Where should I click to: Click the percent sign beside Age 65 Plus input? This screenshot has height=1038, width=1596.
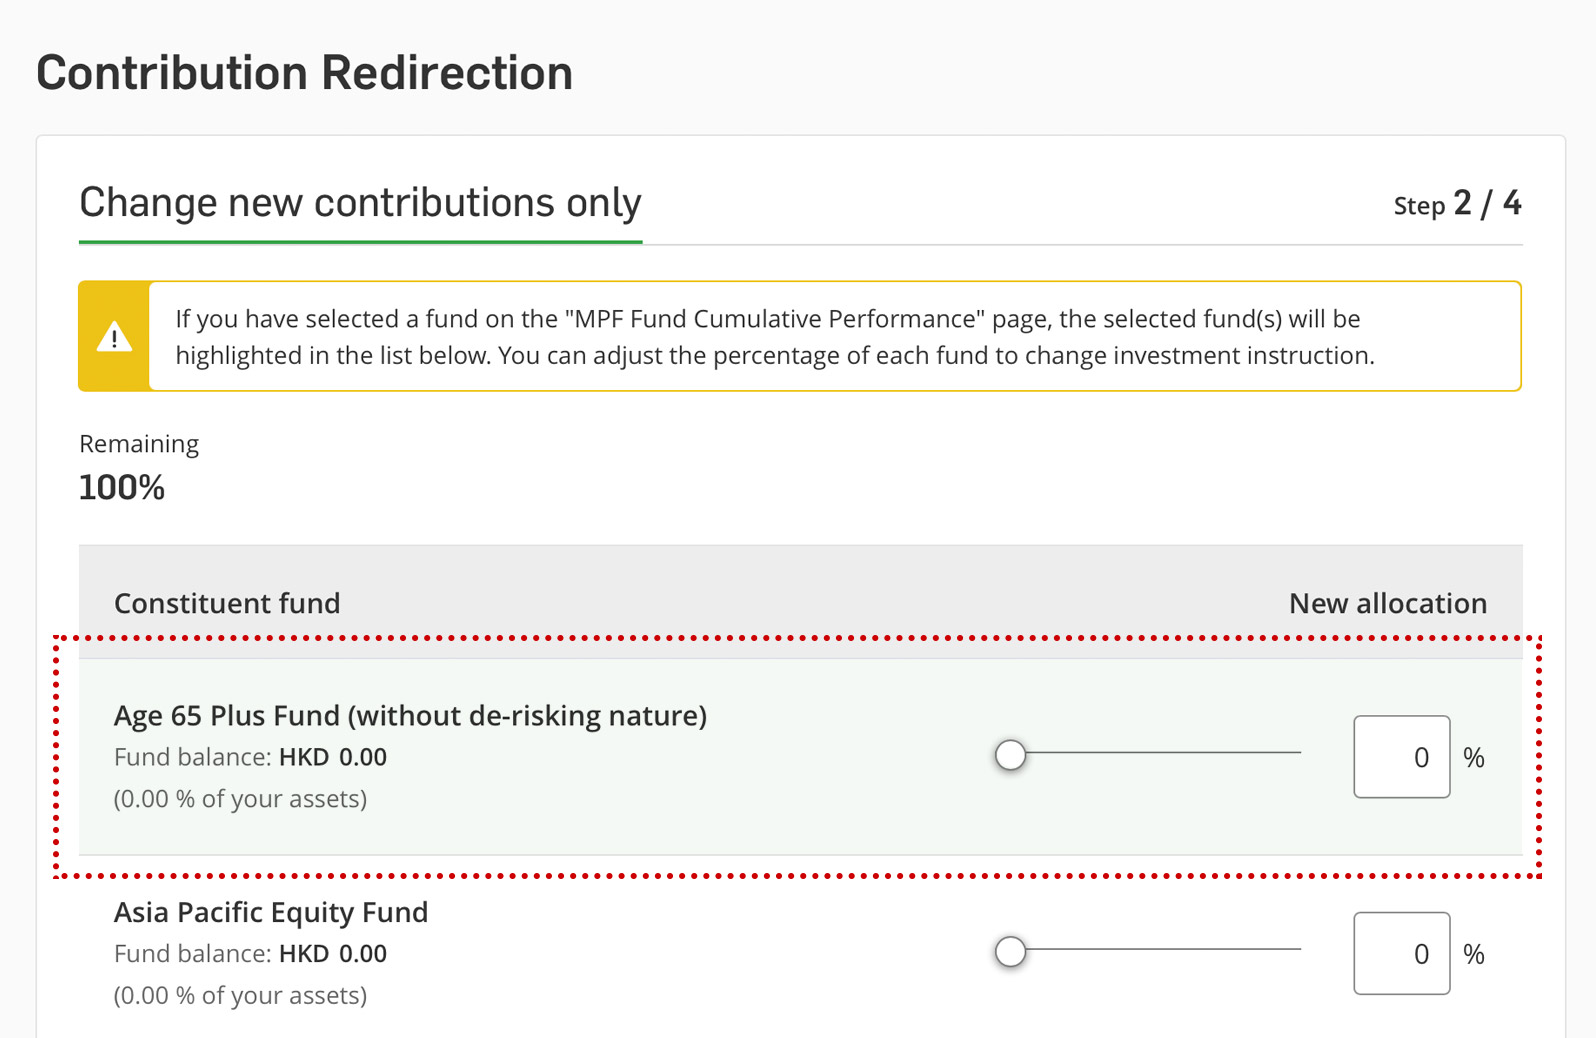pos(1474,758)
